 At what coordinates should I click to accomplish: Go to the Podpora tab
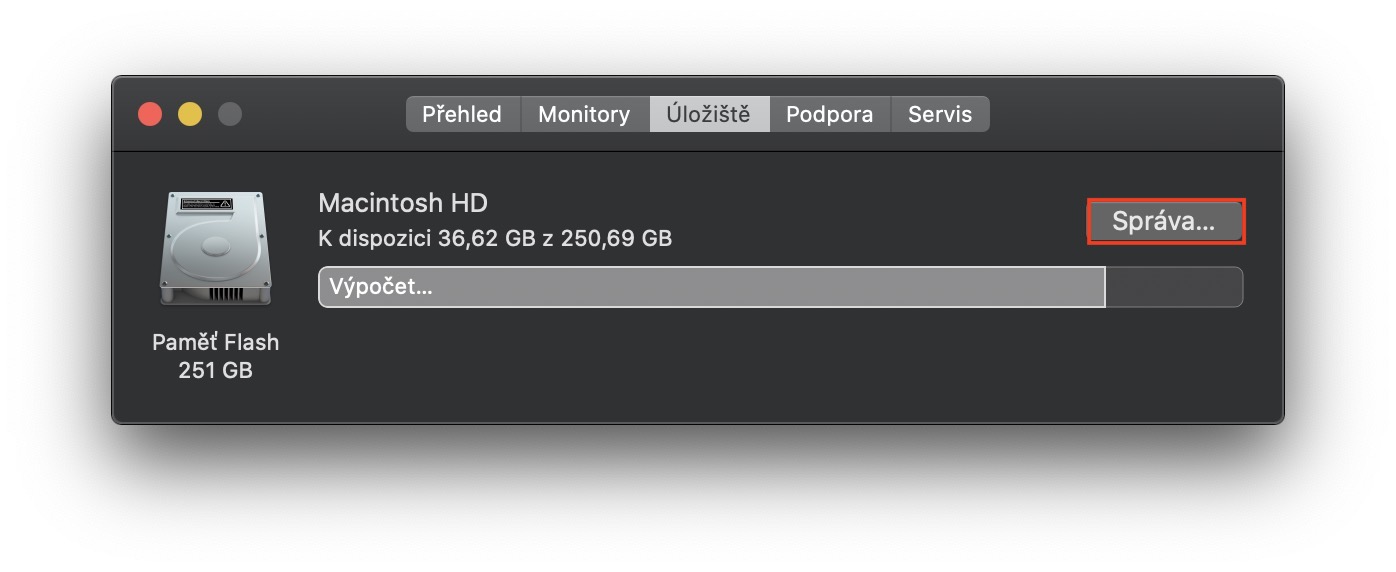point(829,114)
